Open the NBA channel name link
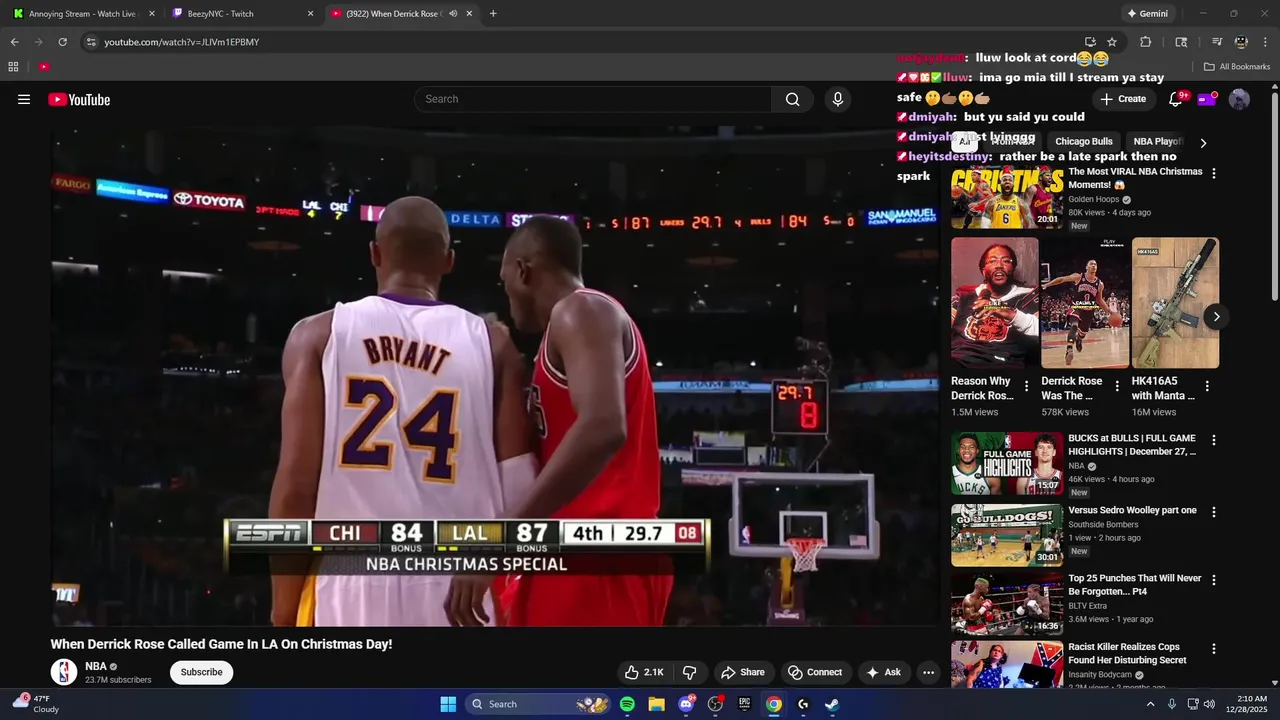The height and width of the screenshot is (720, 1280). tap(96, 666)
